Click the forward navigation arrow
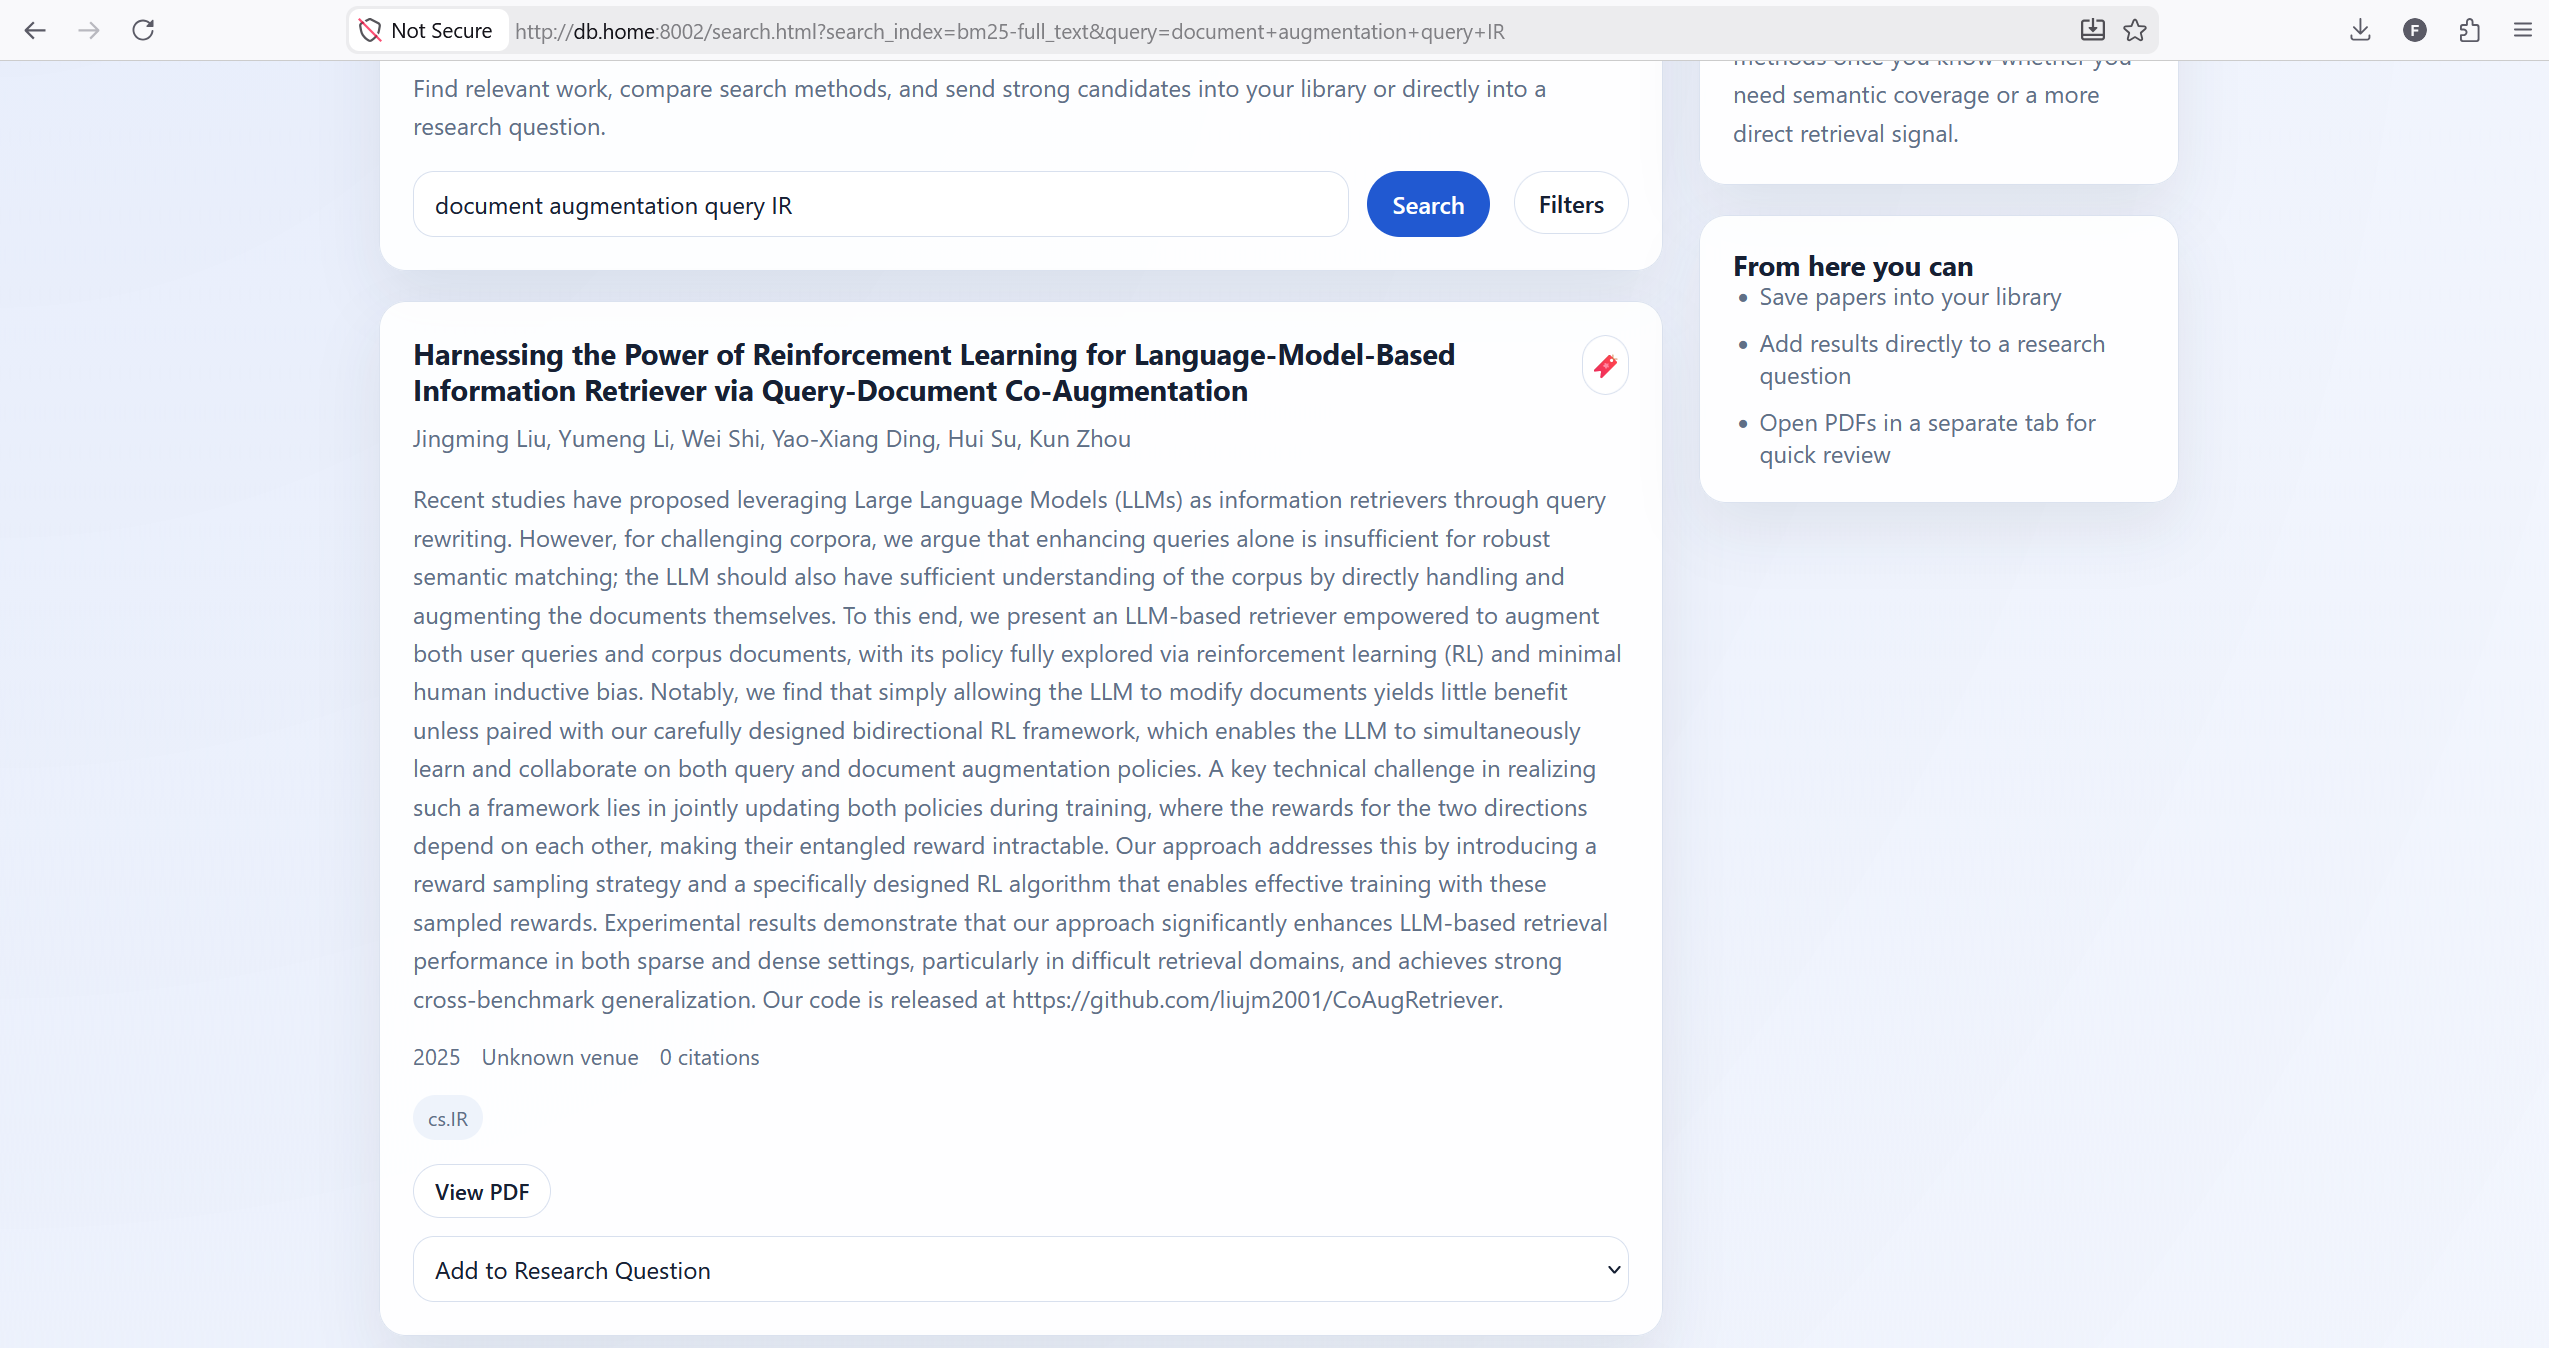This screenshot has height=1348, width=2549. pyautogui.click(x=89, y=30)
